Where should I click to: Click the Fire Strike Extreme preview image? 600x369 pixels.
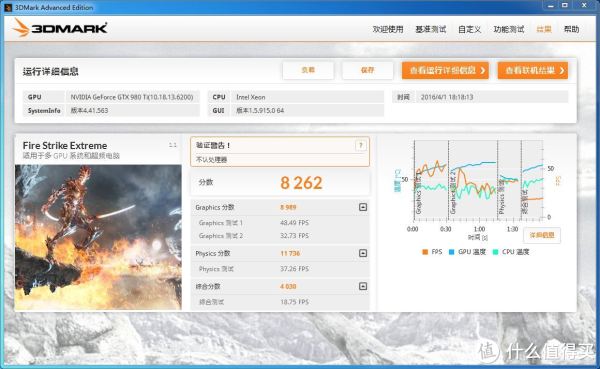pyautogui.click(x=98, y=237)
